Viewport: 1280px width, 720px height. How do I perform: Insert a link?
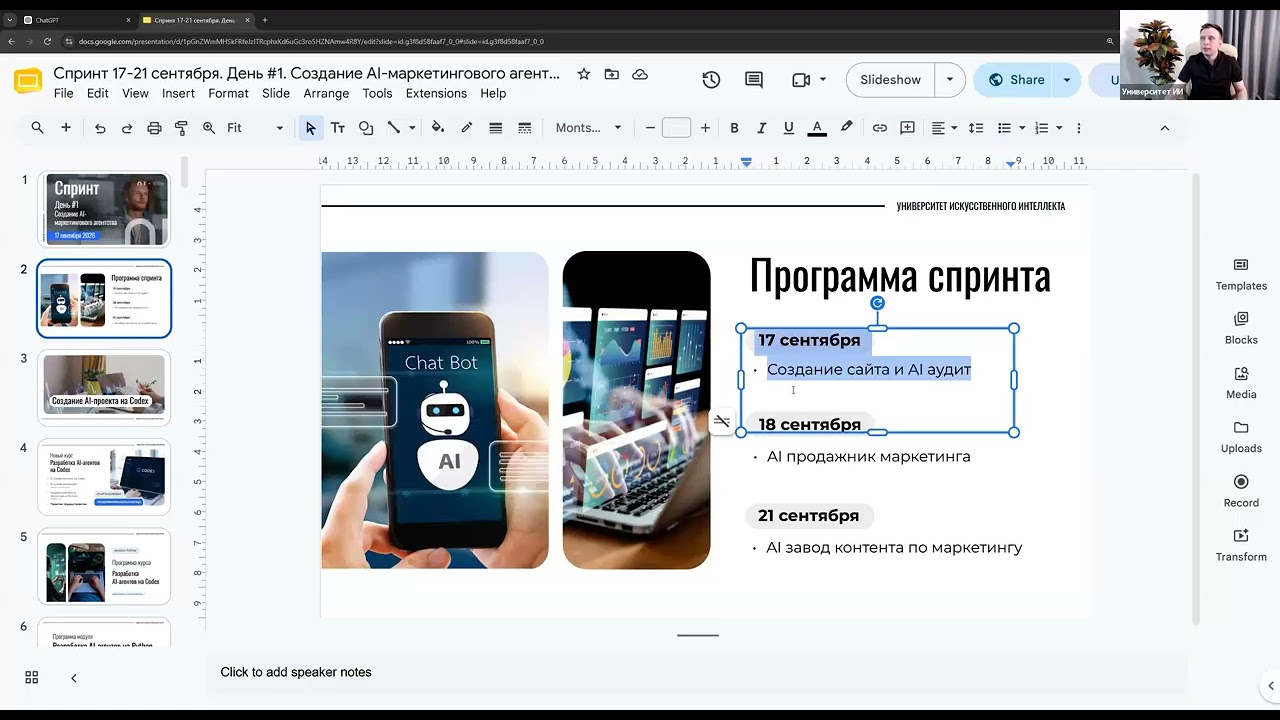[880, 128]
